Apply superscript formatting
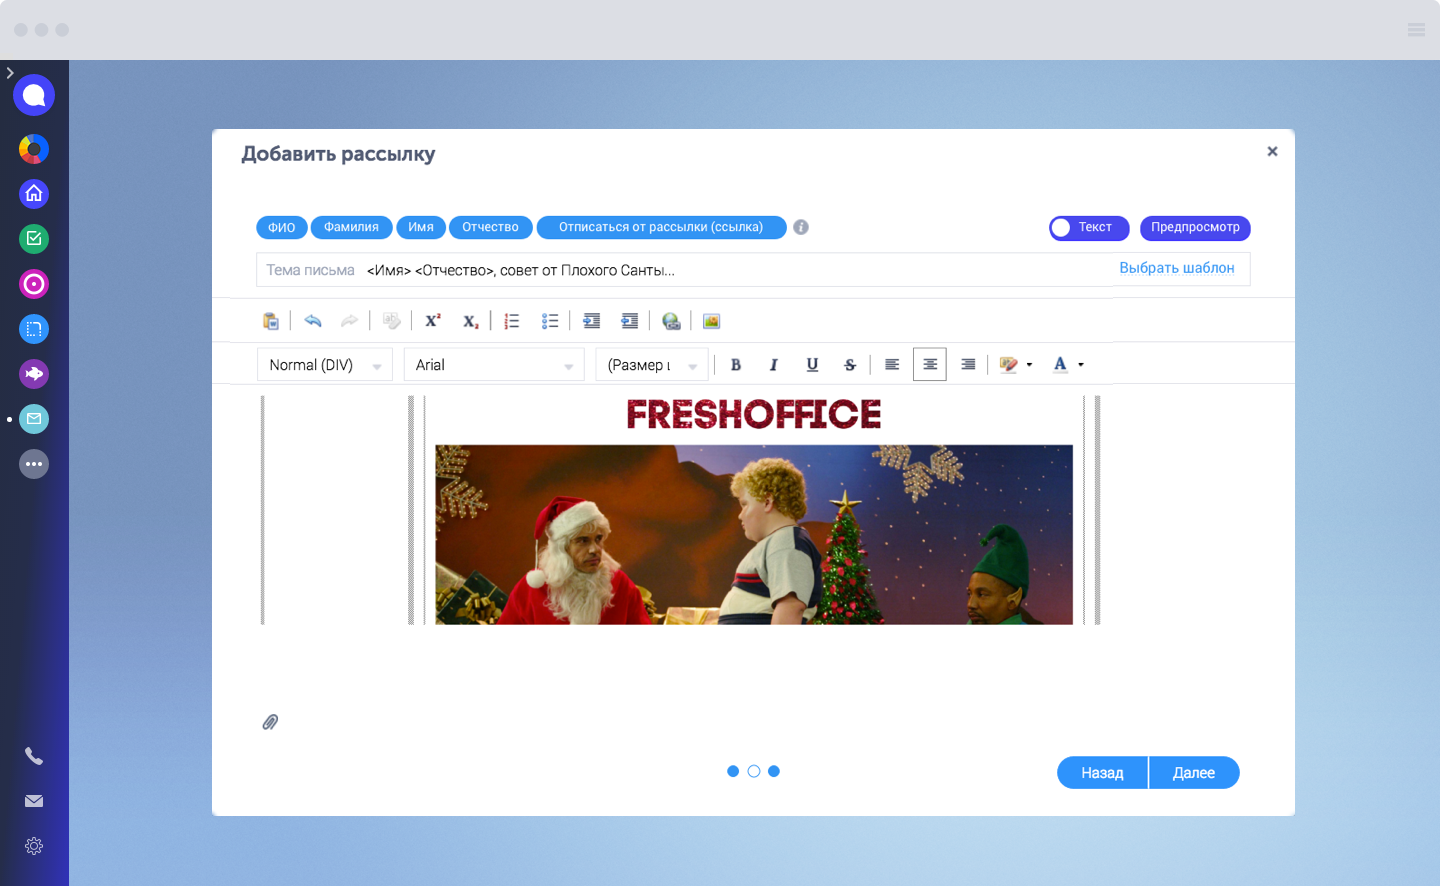The height and width of the screenshot is (886, 1440). point(433,321)
